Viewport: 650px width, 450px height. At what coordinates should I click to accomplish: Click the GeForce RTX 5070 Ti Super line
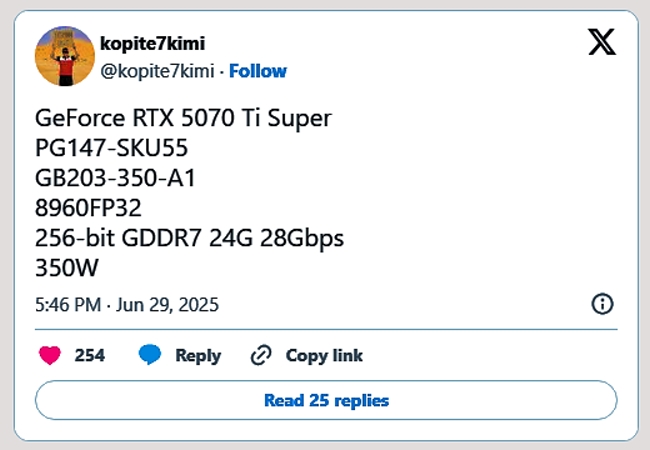point(183,118)
